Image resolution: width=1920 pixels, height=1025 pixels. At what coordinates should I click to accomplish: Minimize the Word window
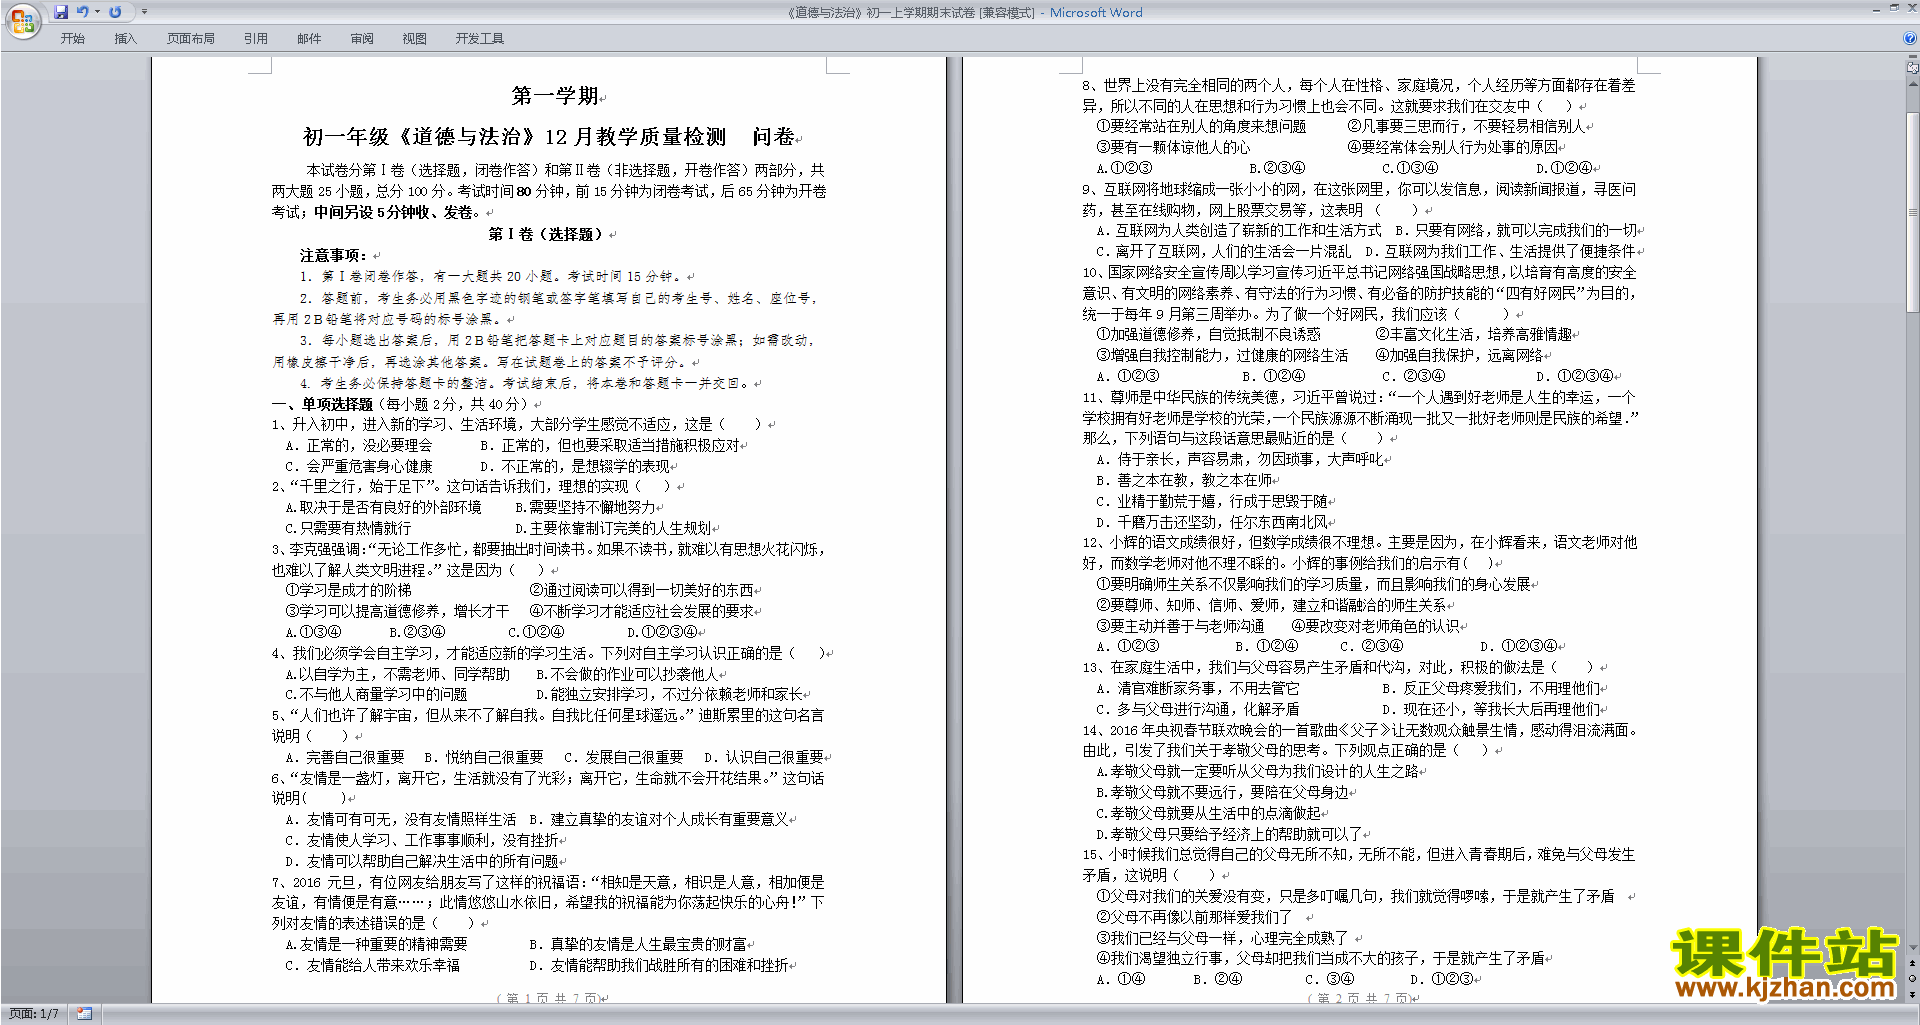(1876, 9)
